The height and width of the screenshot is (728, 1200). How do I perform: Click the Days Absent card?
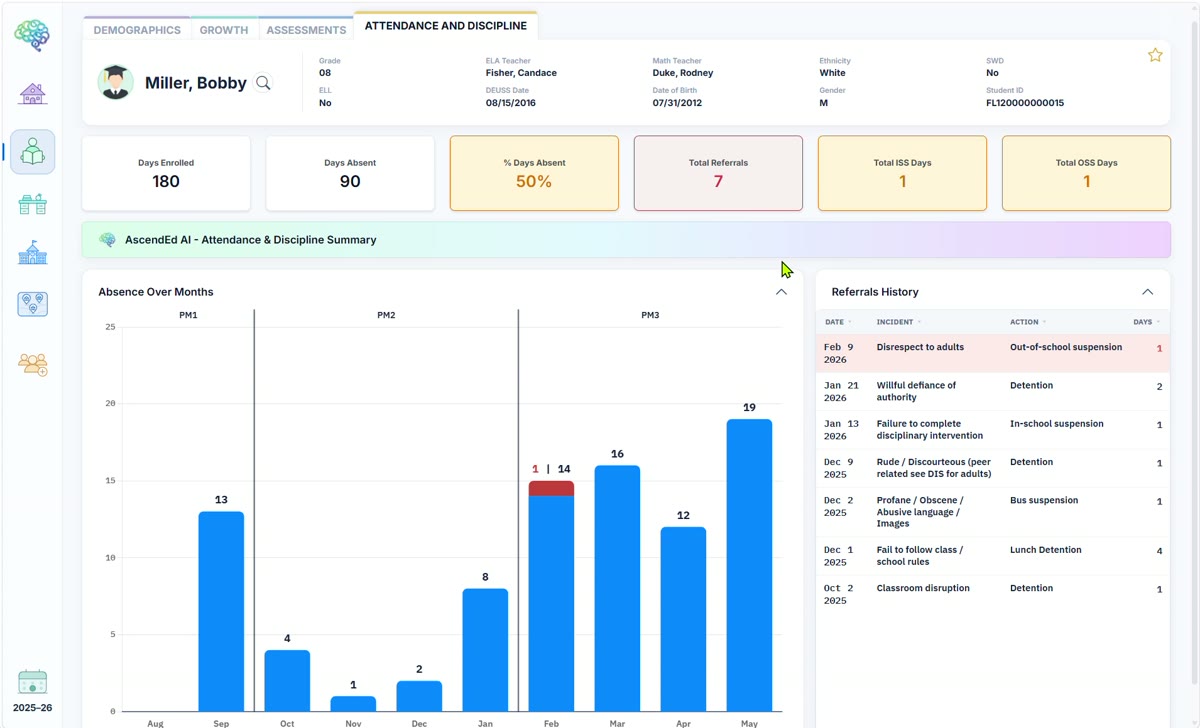tap(350, 173)
